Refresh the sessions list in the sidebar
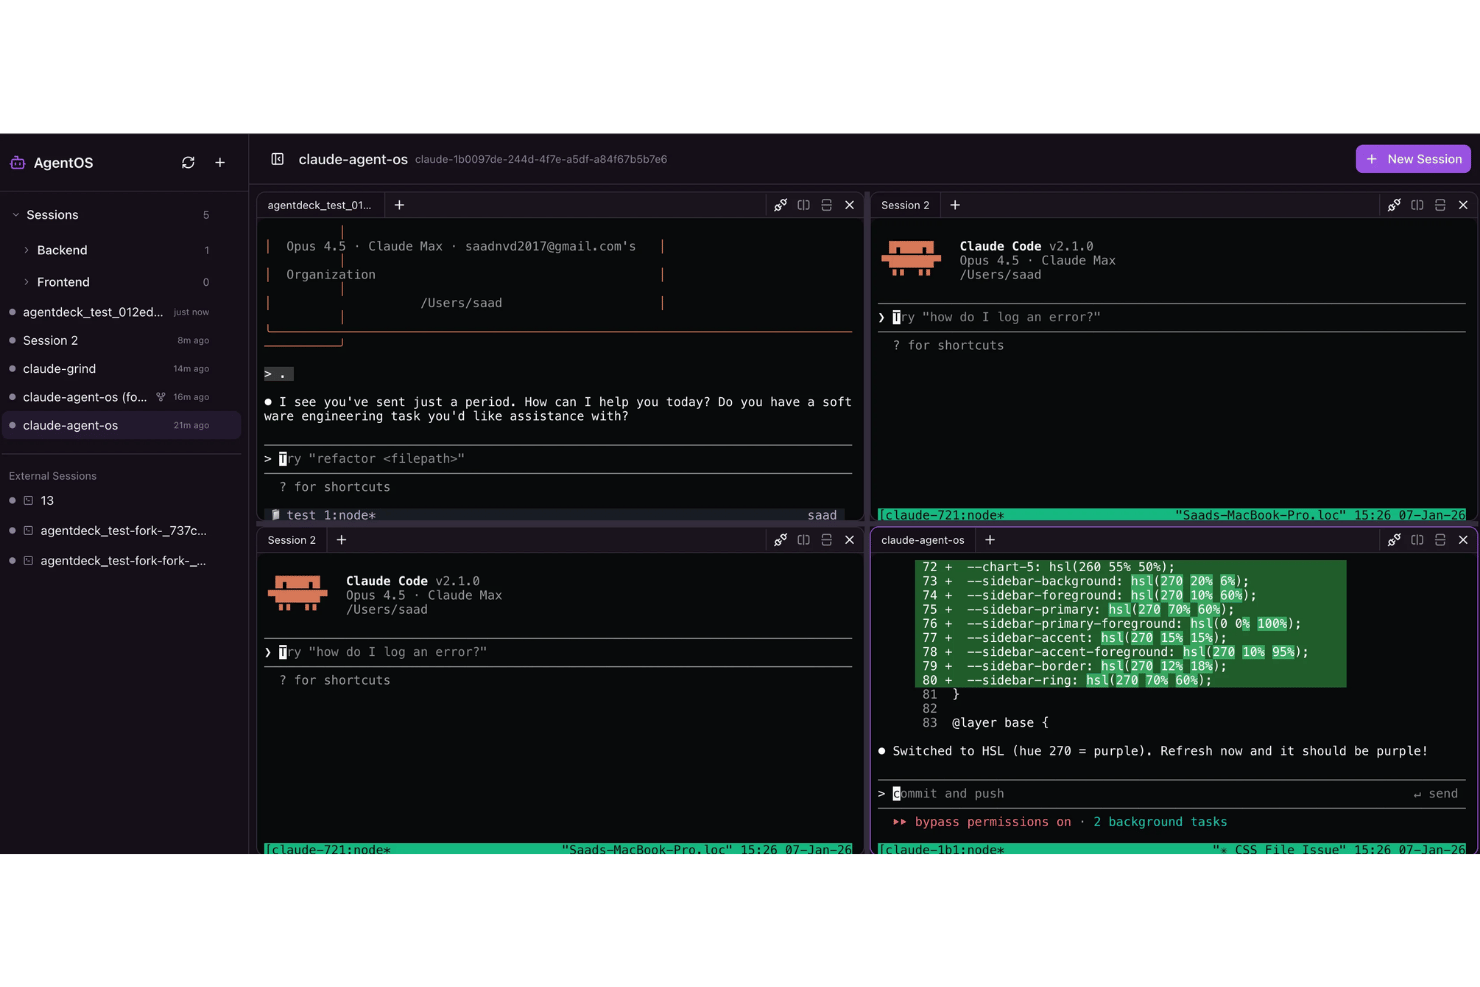Viewport: 1480px width, 987px height. click(188, 162)
